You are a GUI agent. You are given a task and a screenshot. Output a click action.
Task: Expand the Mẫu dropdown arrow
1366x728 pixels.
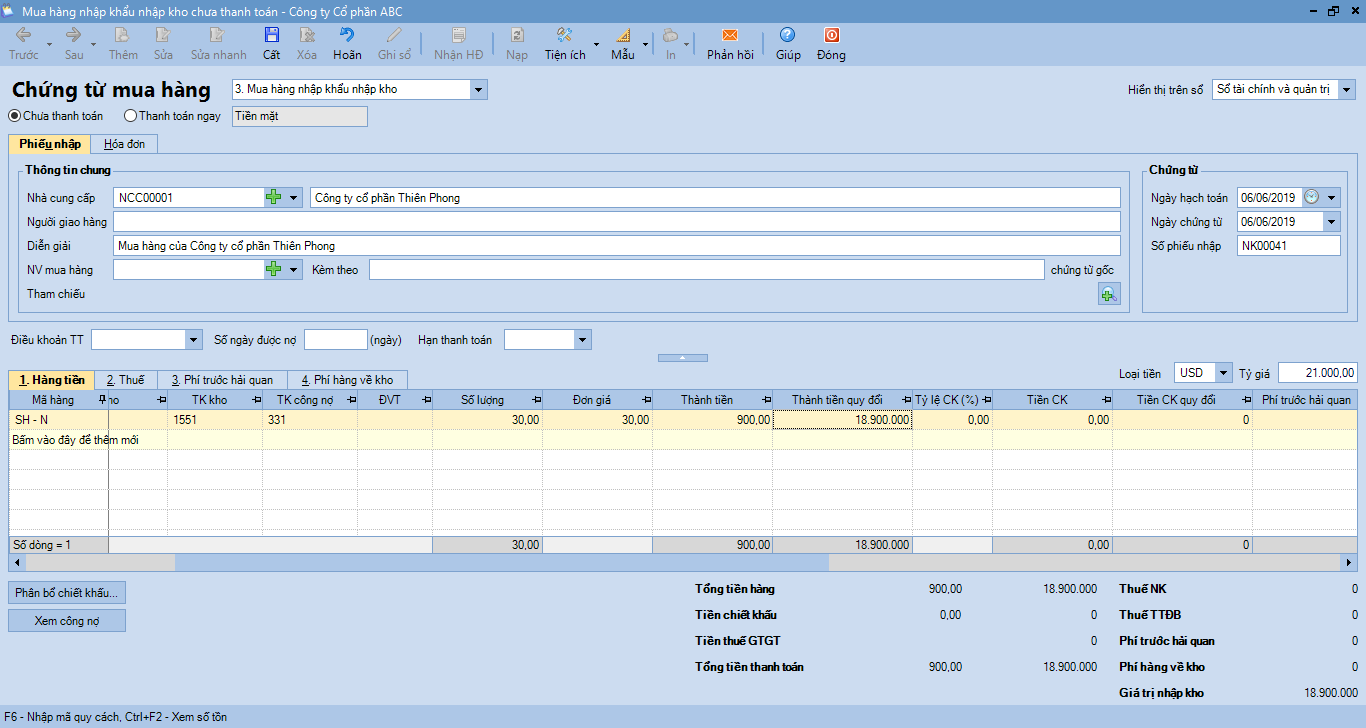click(x=646, y=44)
